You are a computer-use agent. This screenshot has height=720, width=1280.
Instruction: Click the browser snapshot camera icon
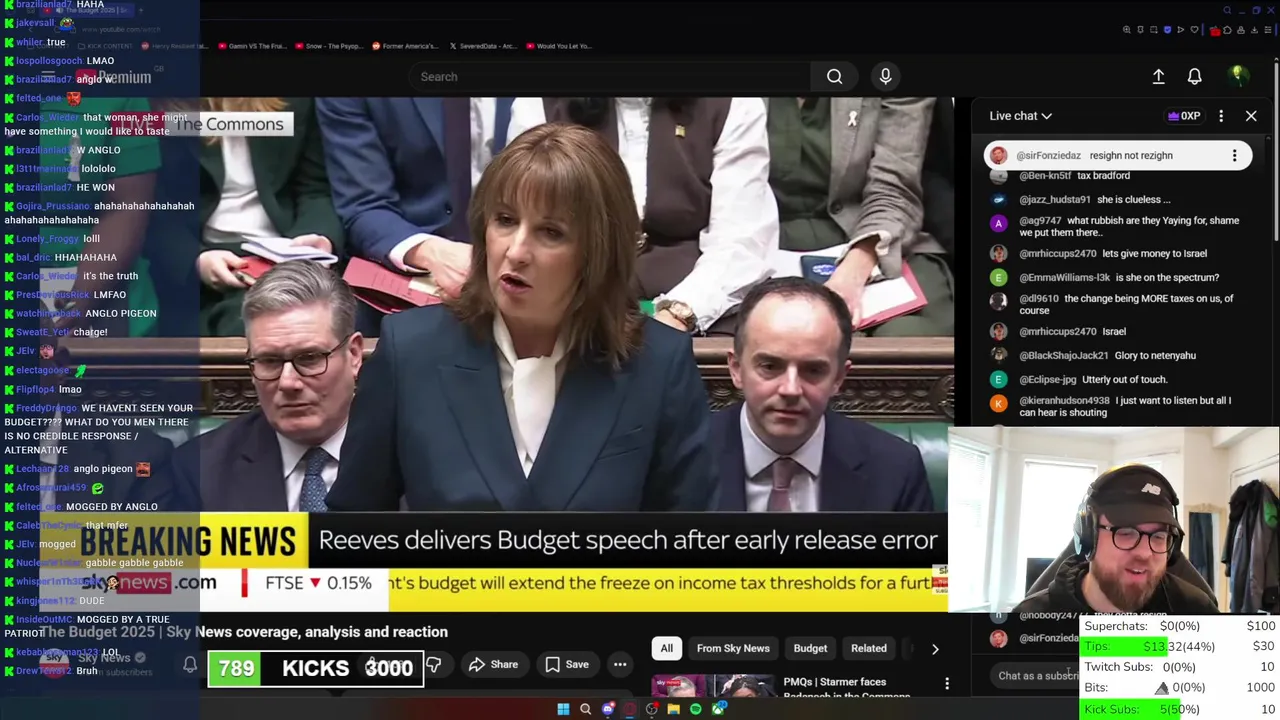1154,30
